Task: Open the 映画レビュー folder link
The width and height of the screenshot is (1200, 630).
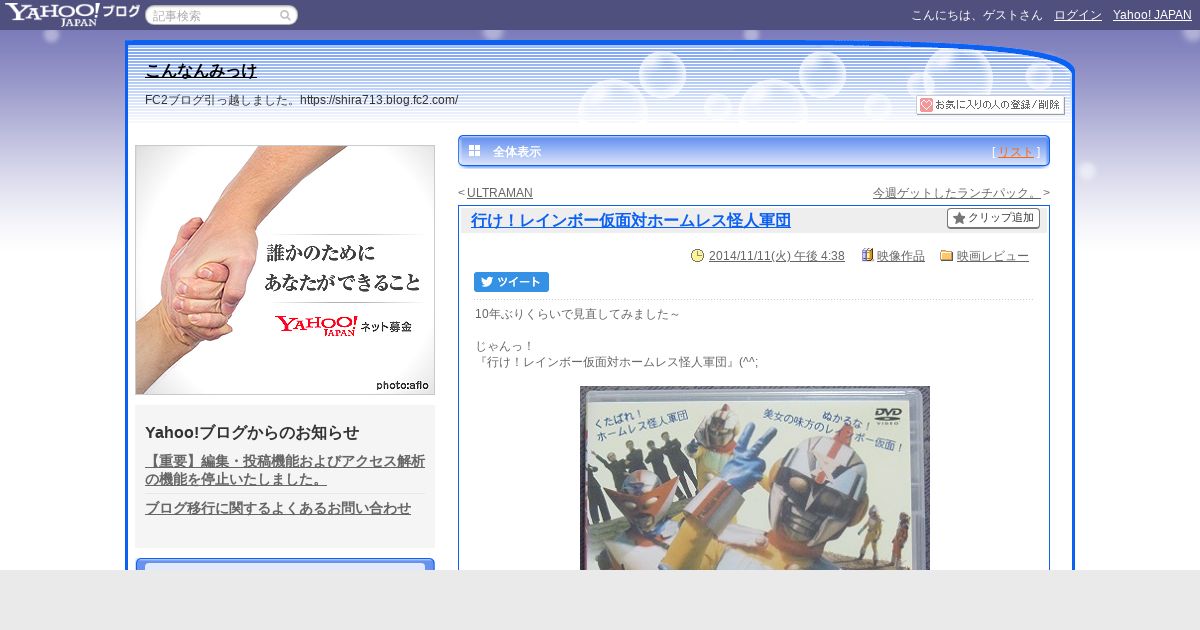Action: click(x=993, y=256)
